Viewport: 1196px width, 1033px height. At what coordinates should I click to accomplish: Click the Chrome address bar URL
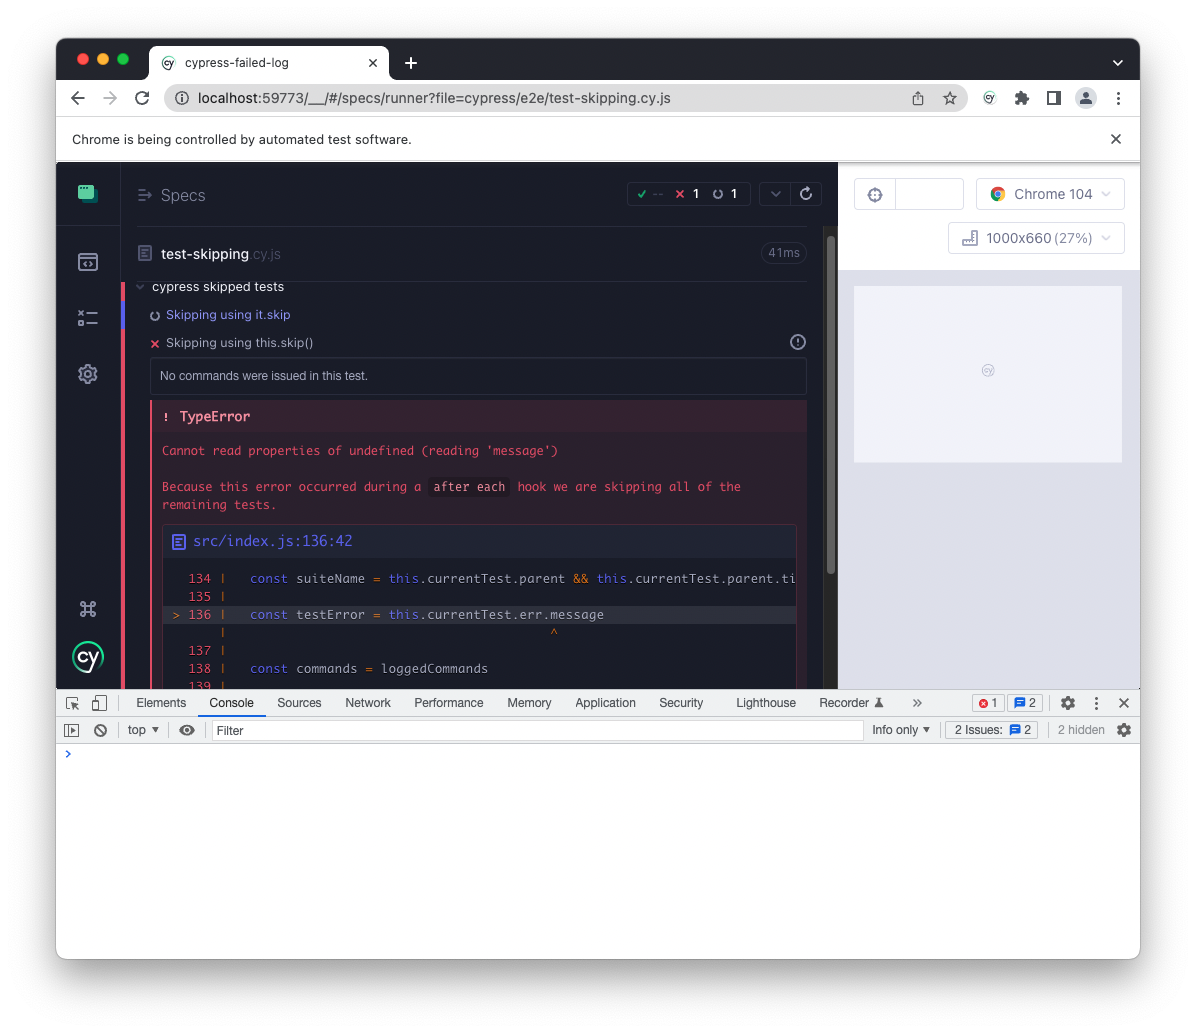click(434, 98)
